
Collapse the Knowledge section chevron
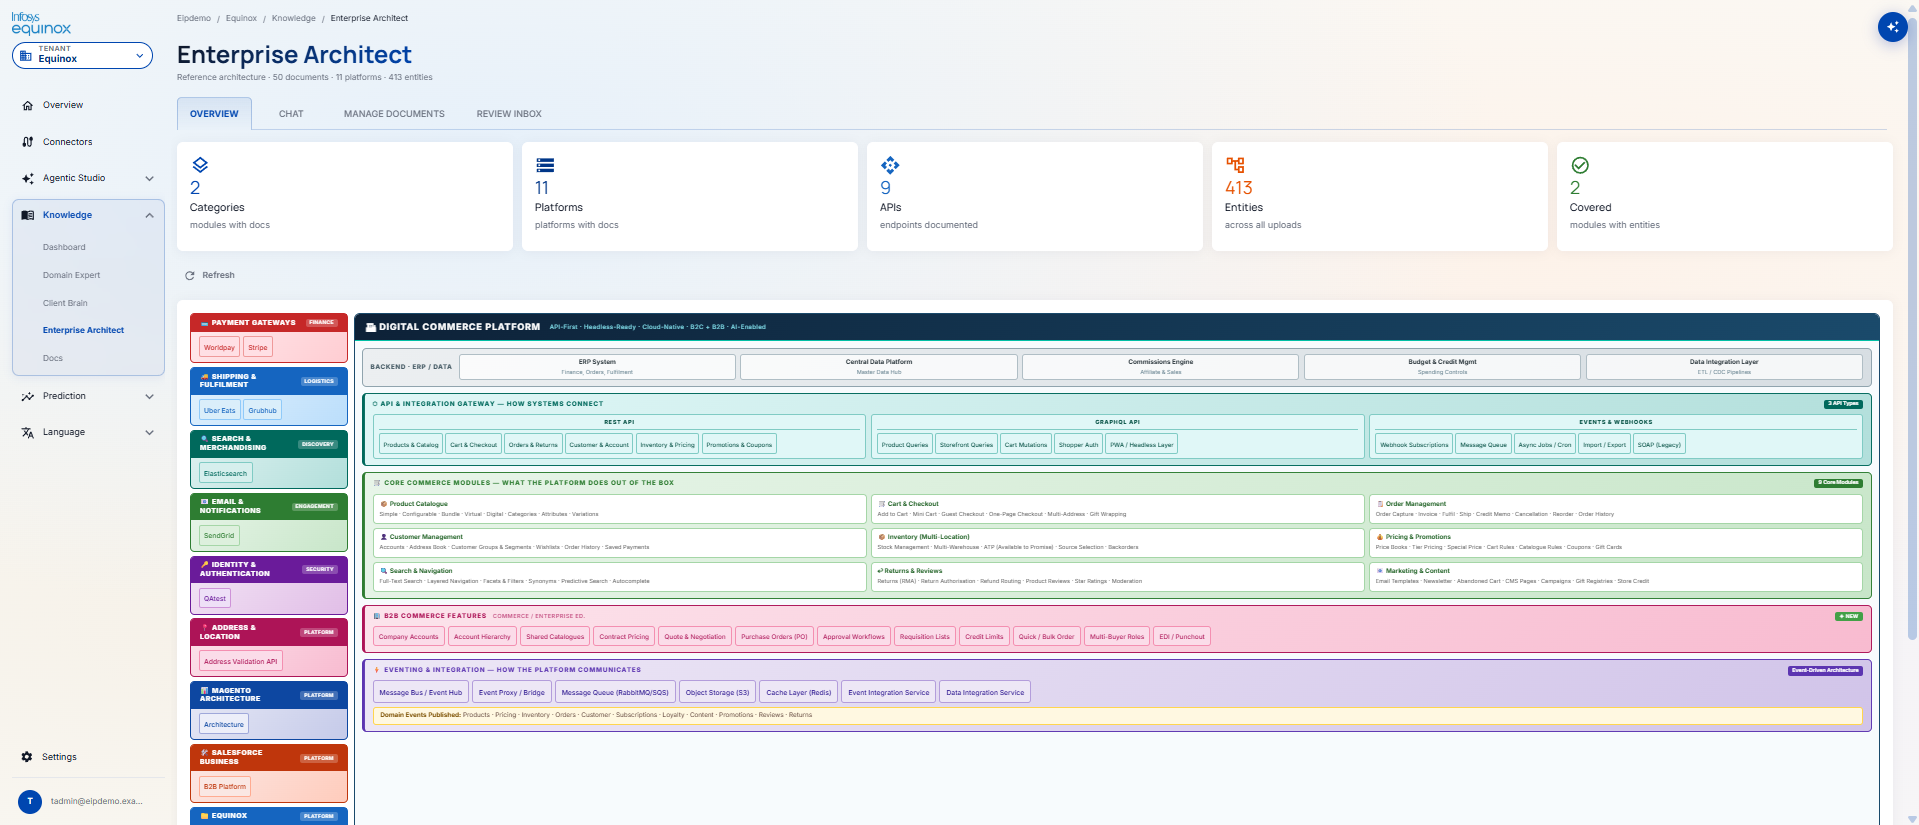click(150, 215)
